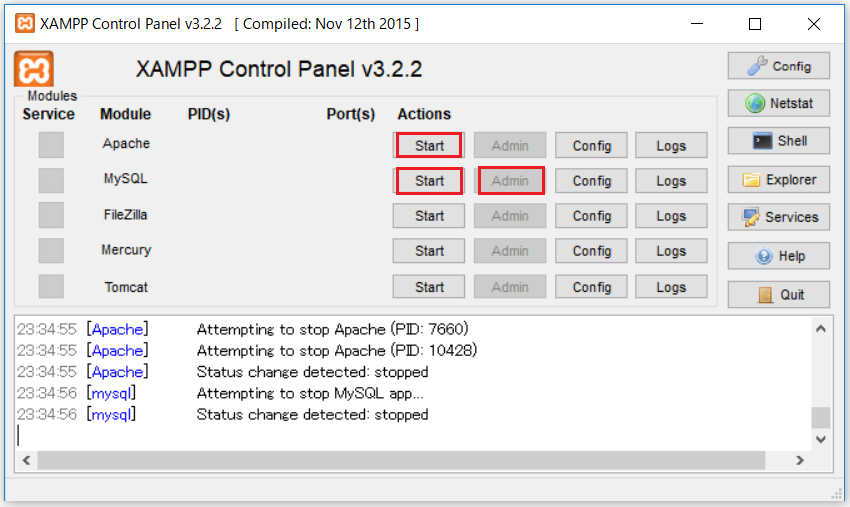Start the Mercury module
This screenshot has width=850, height=507.
pyautogui.click(x=429, y=251)
